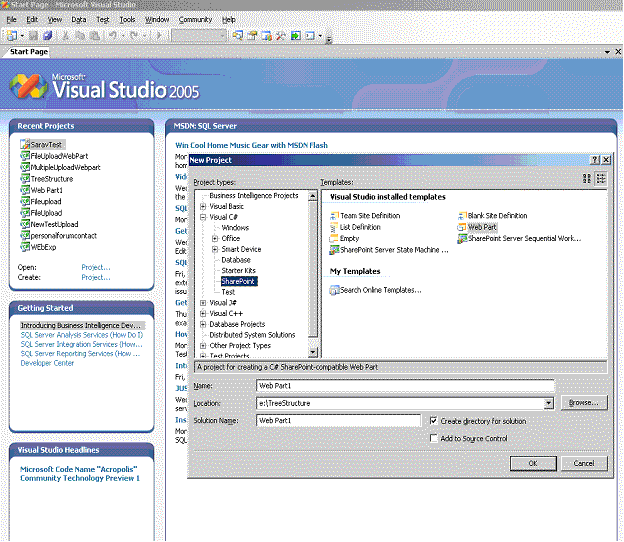Click the Create Project... link

[x=96, y=277]
